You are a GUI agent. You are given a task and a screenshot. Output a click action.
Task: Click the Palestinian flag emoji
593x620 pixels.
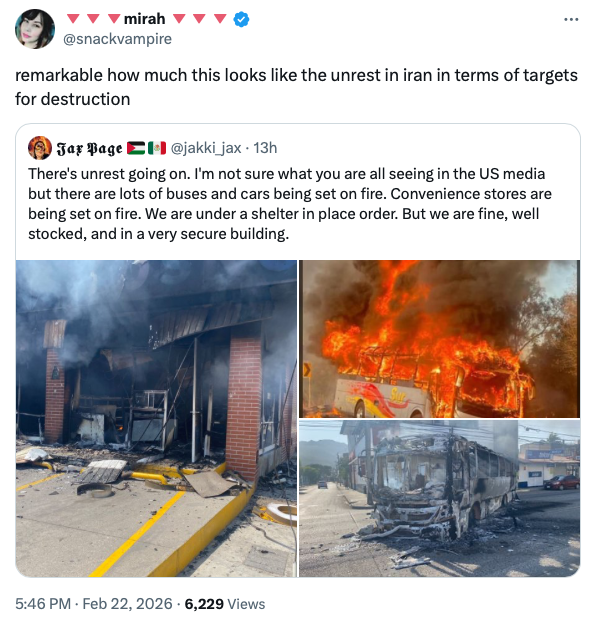(x=136, y=148)
